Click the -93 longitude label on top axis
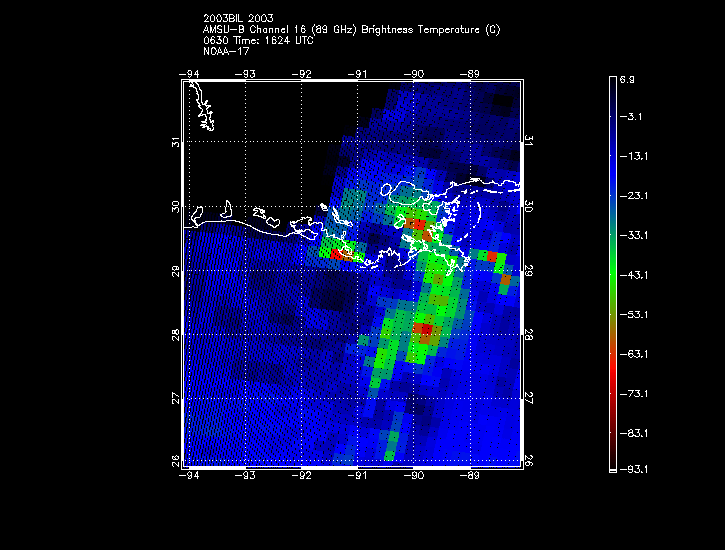Viewport: 725px width, 550px height. (245, 74)
